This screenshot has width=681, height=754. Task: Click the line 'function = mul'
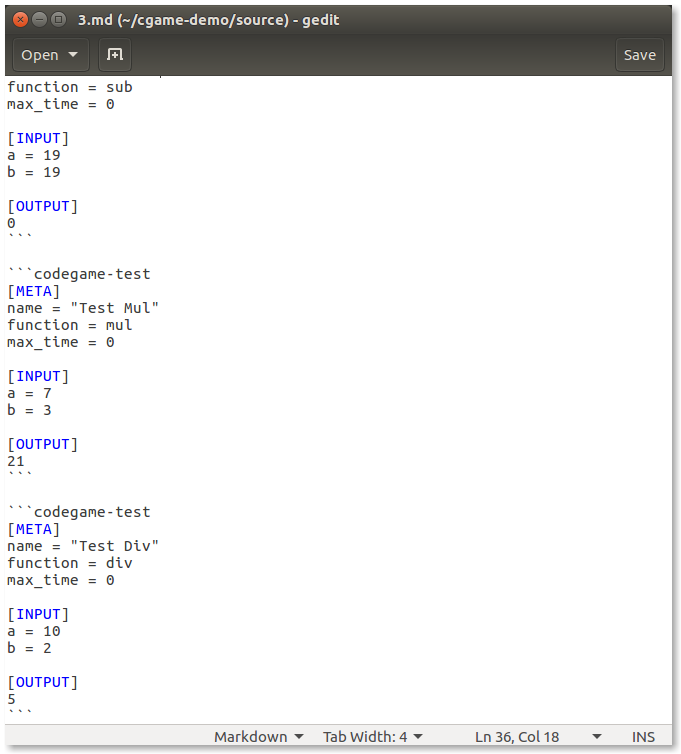[70, 325]
